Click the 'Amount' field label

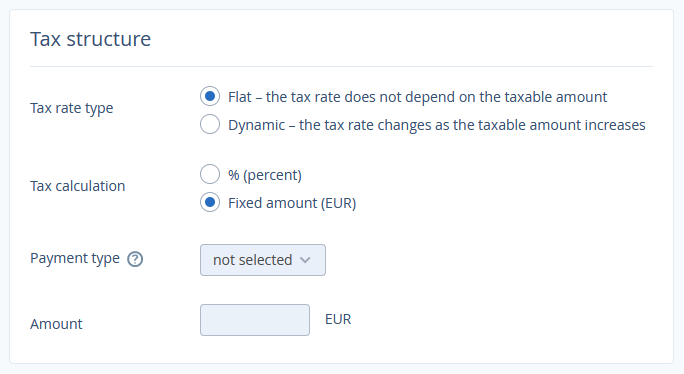56,324
